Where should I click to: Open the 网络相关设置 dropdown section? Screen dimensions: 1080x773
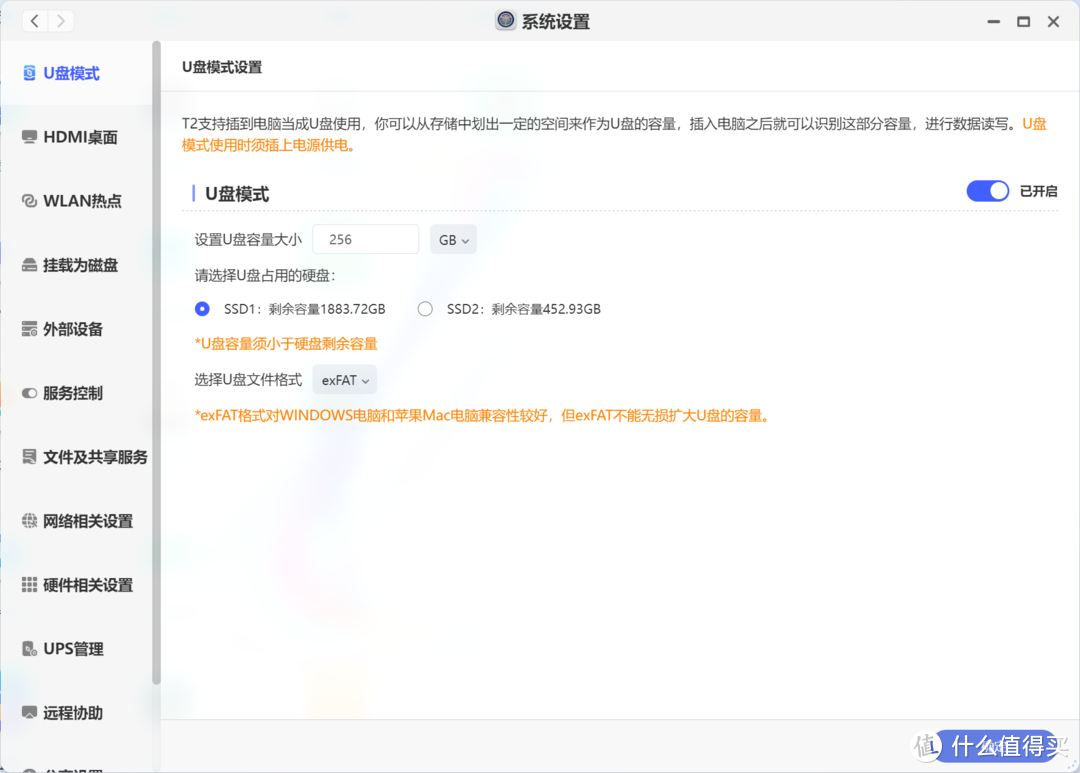click(76, 520)
